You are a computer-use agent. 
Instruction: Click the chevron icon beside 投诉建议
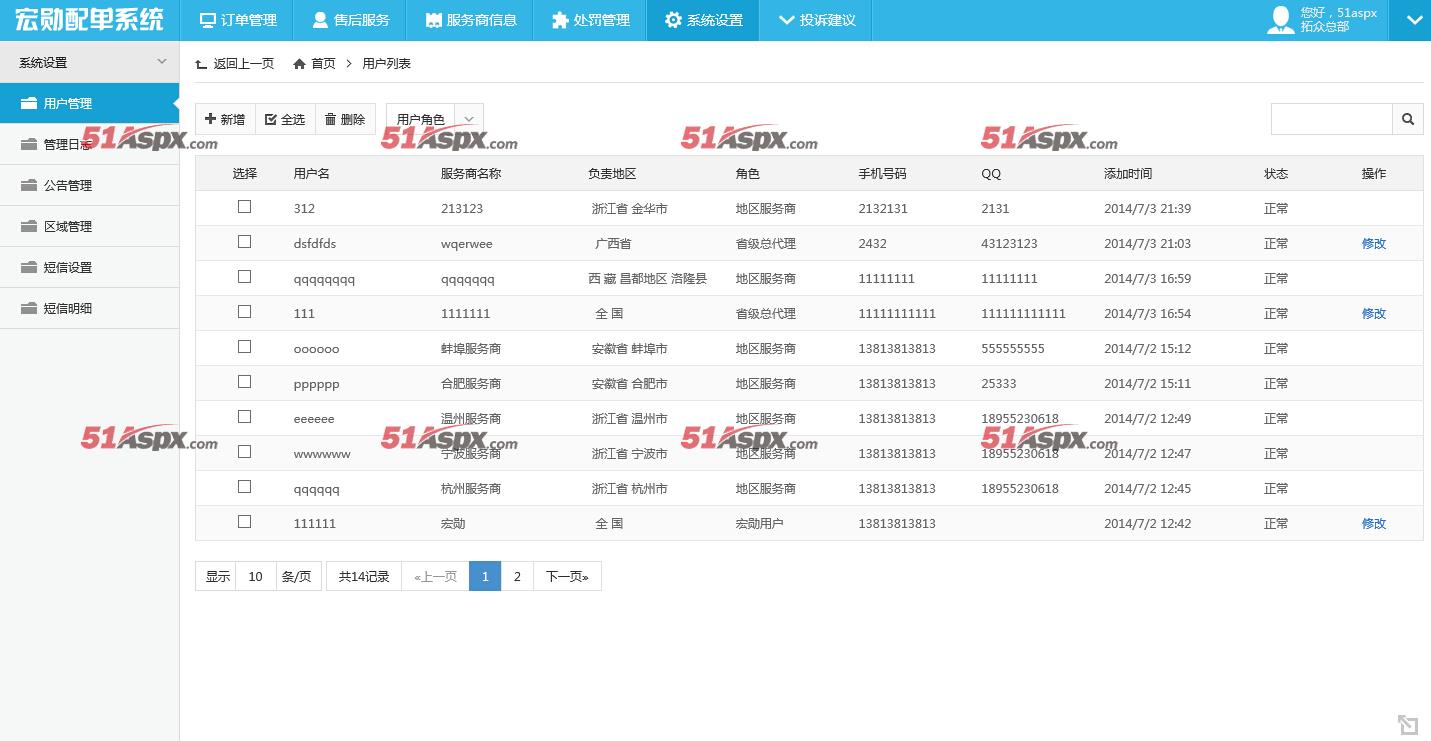point(786,20)
